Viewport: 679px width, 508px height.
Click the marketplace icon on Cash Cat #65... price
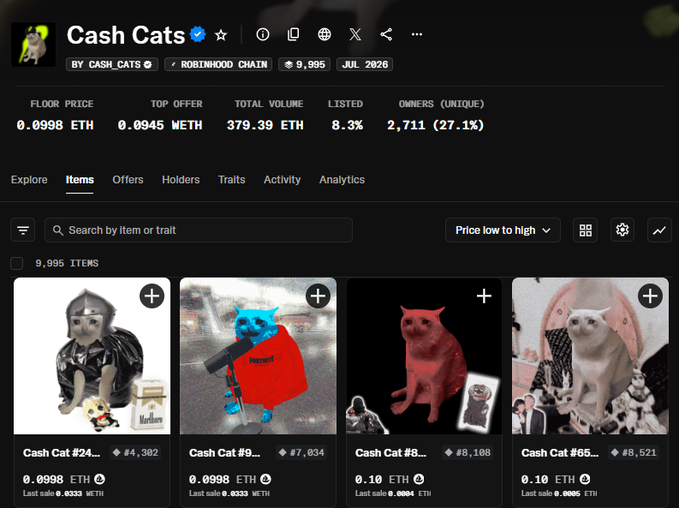(585, 479)
